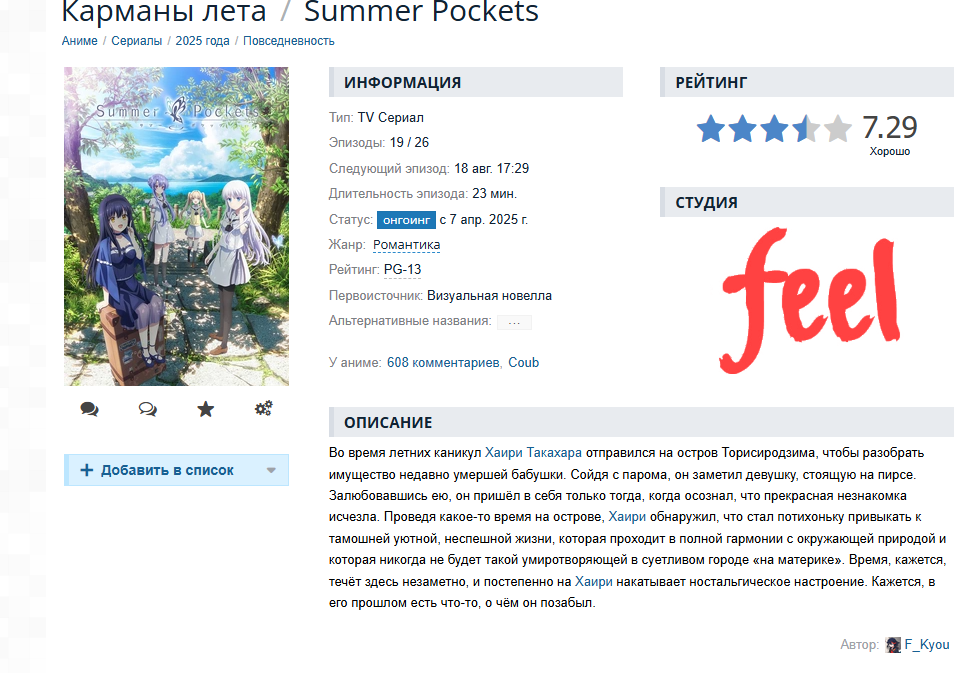Click the Романтика genre link

(x=406, y=245)
